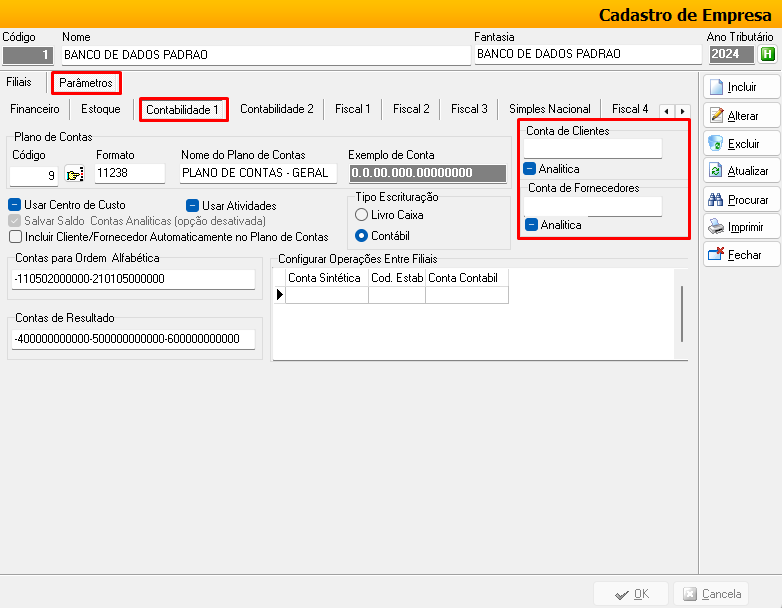Image resolution: width=782 pixels, height=608 pixels.
Task: Click the OK checkmark icon
Action: [x=621, y=595]
